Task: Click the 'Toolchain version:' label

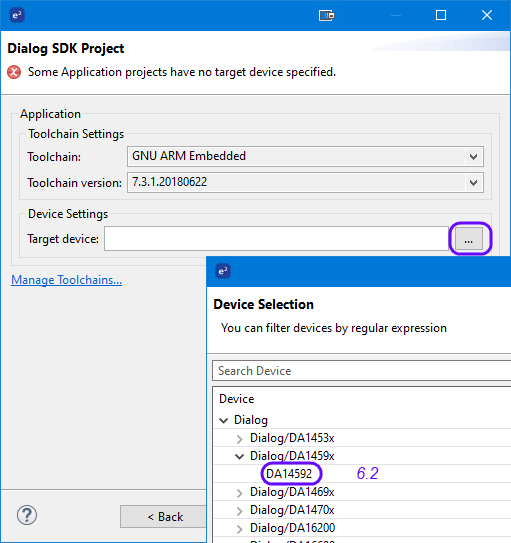Action: pyautogui.click(x=74, y=183)
